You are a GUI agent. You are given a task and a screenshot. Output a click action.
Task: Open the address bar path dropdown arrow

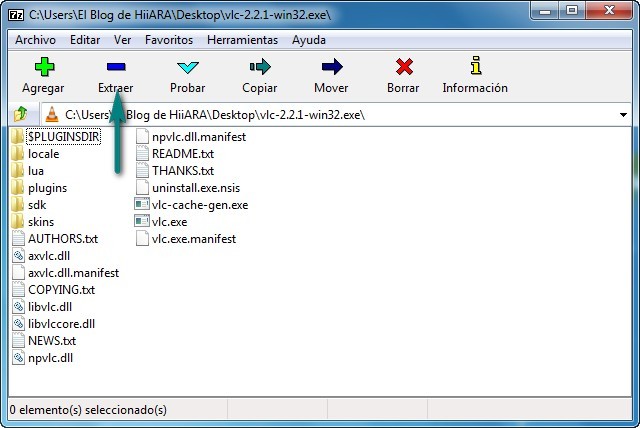[623, 115]
